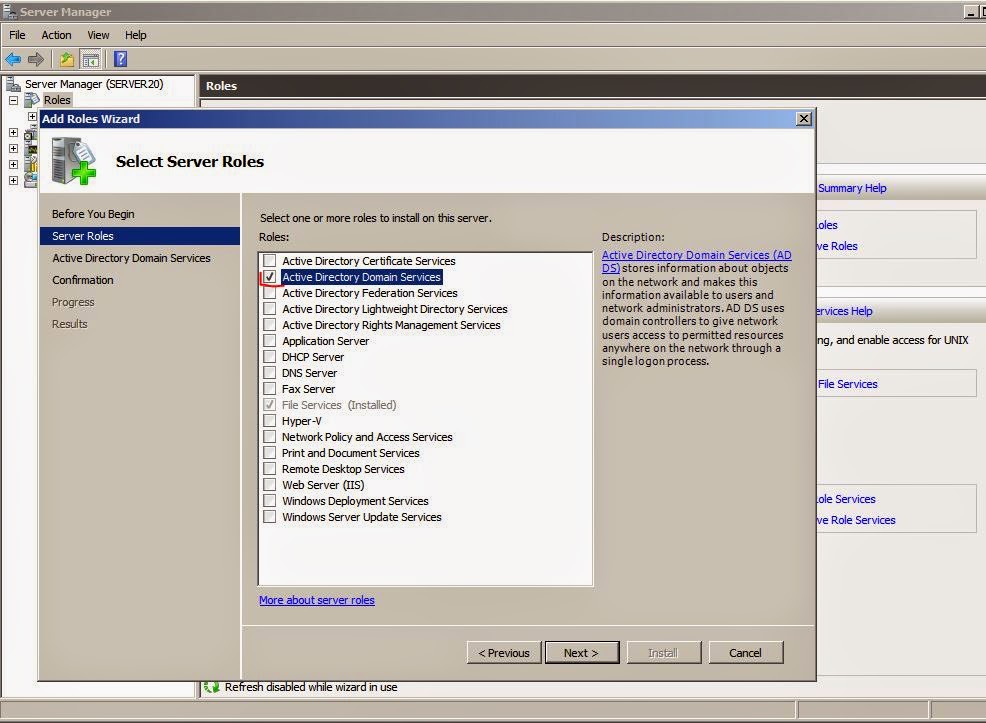Check Active Directory Certificate Services
Image resolution: width=986 pixels, height=723 pixels.
point(269,260)
